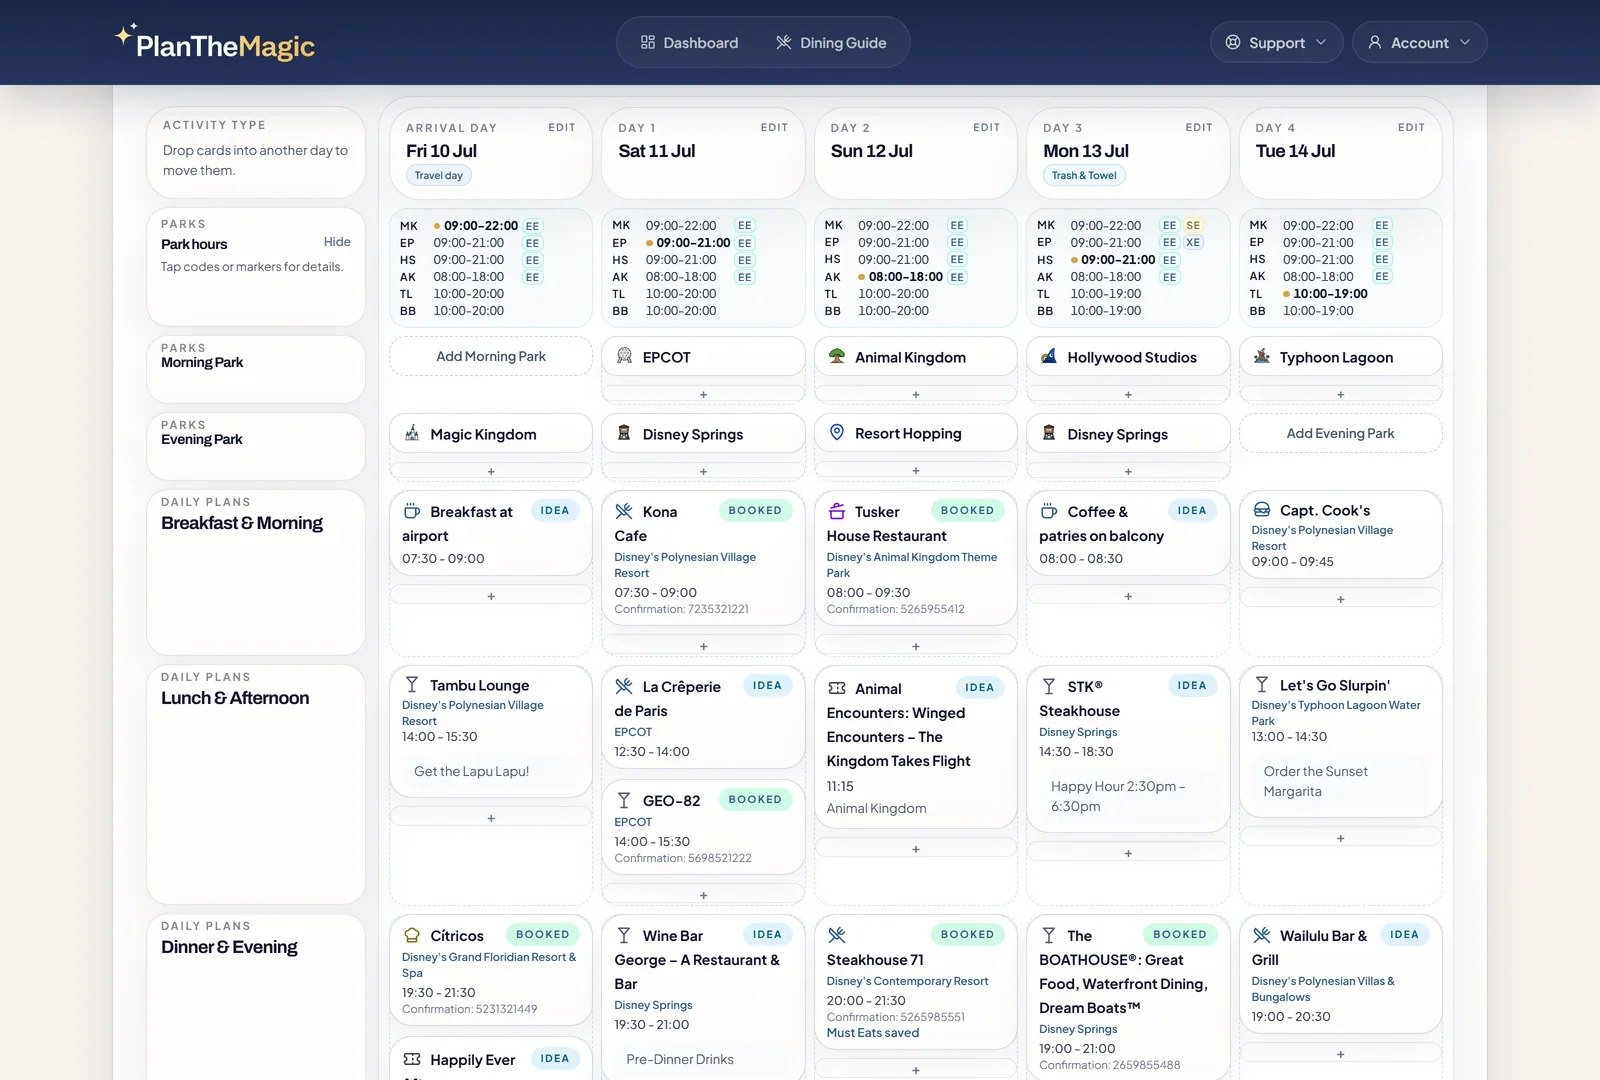Click the Breakfast at airport coffee icon
The width and height of the screenshot is (1600, 1080).
(412, 511)
